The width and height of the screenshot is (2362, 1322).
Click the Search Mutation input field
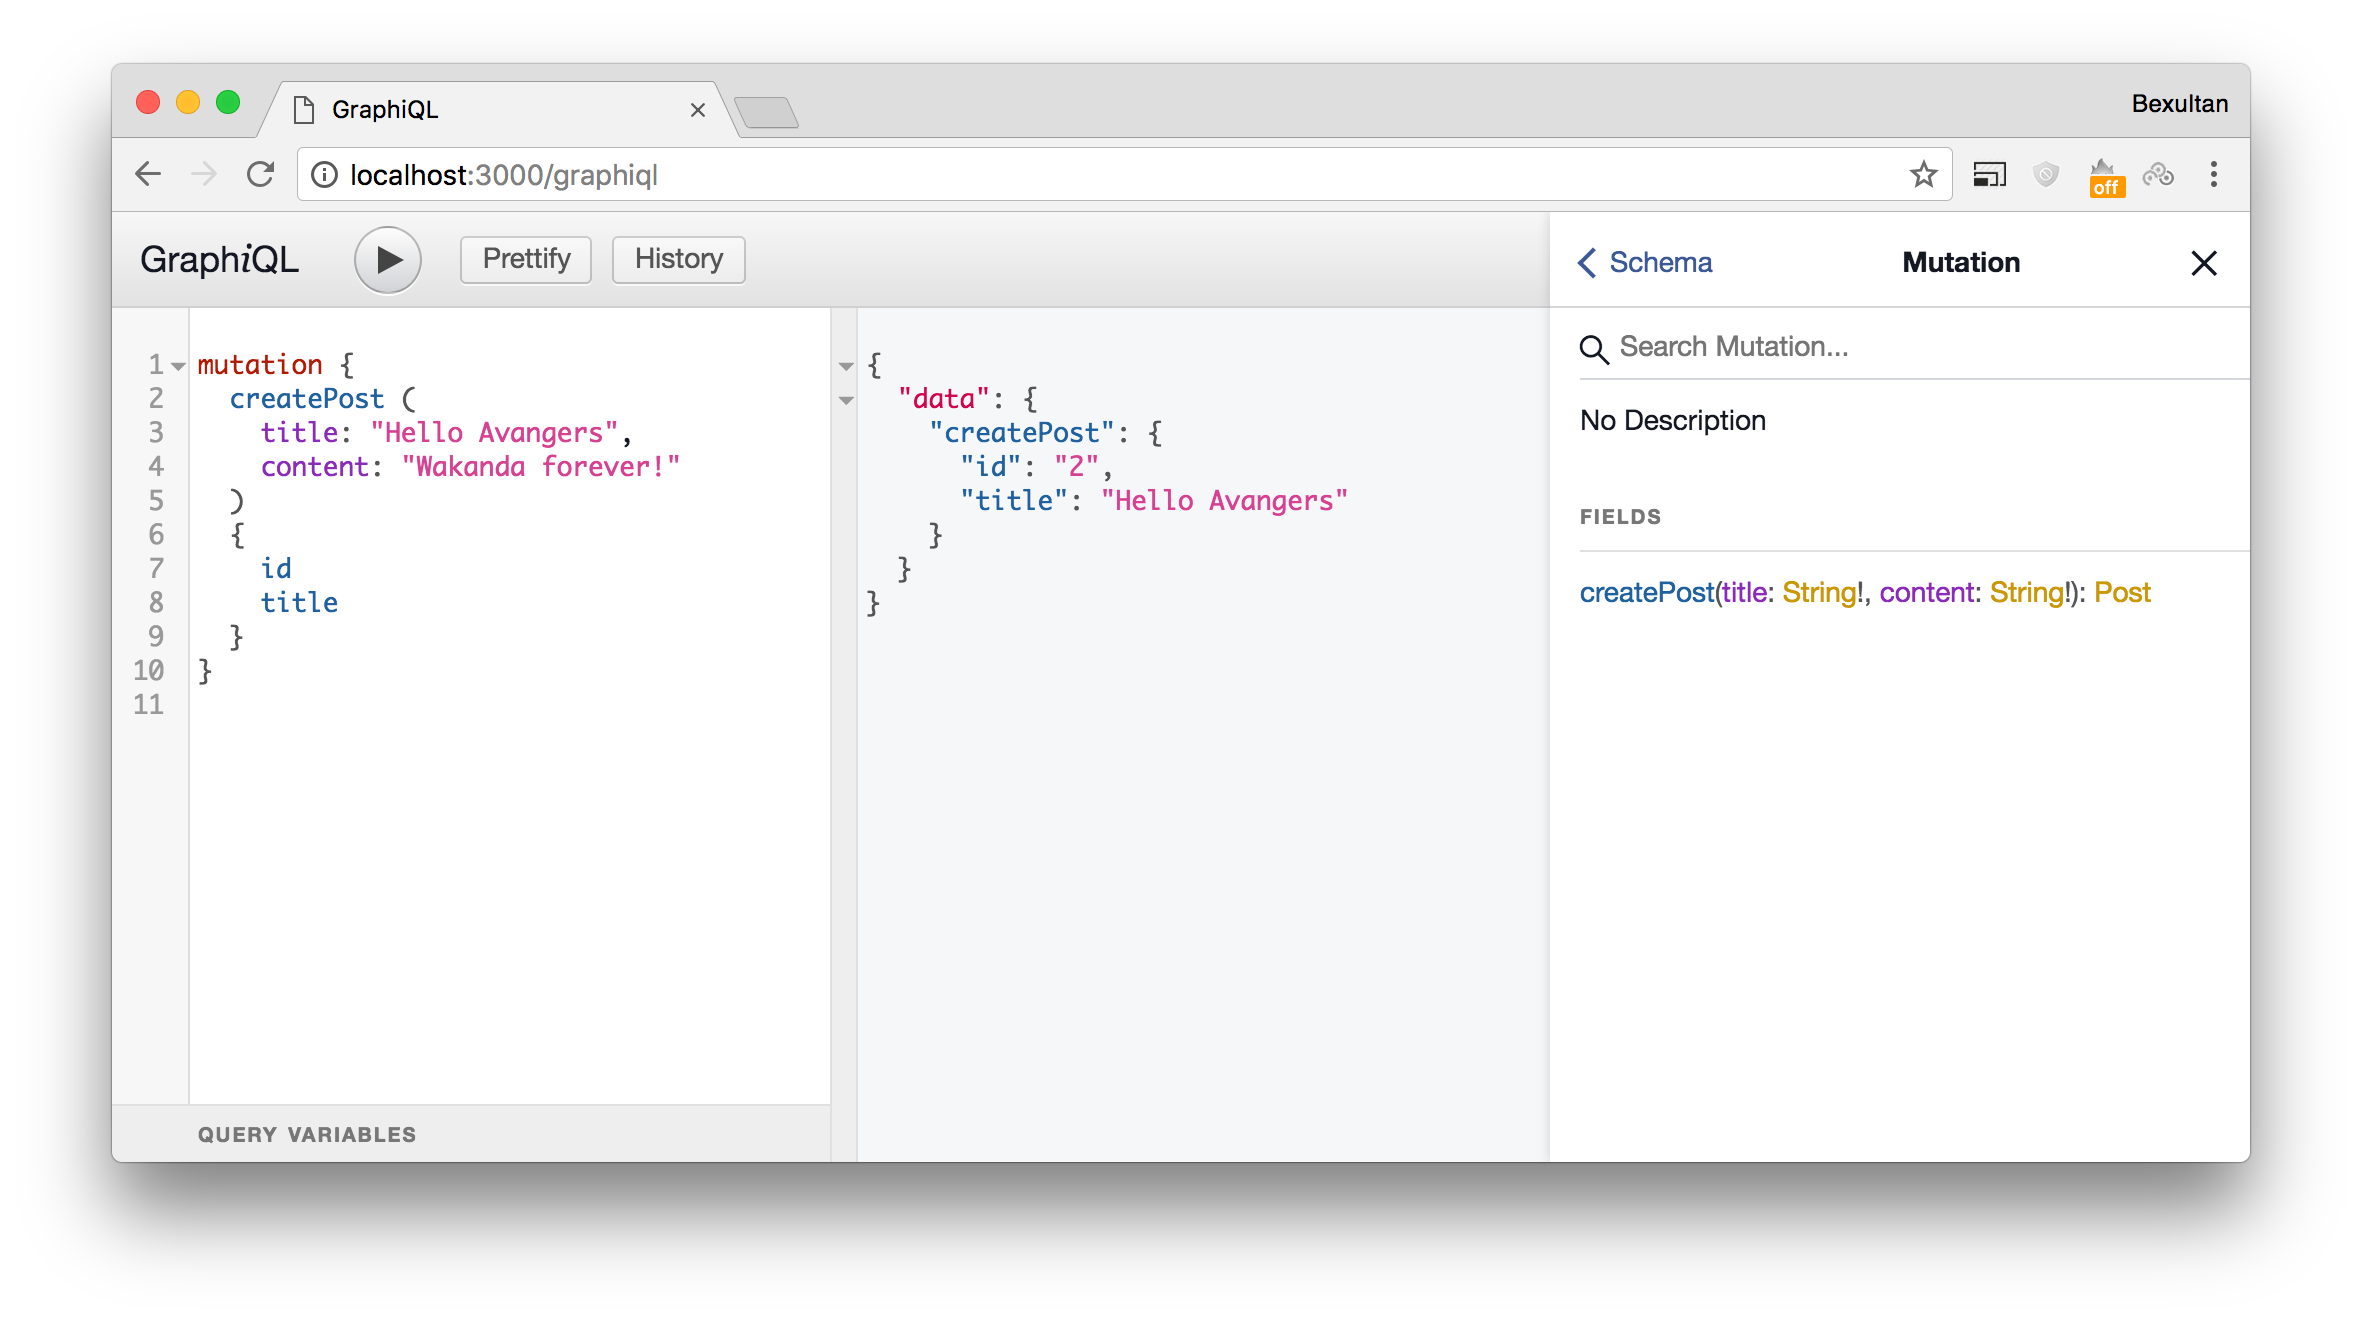(x=1900, y=347)
